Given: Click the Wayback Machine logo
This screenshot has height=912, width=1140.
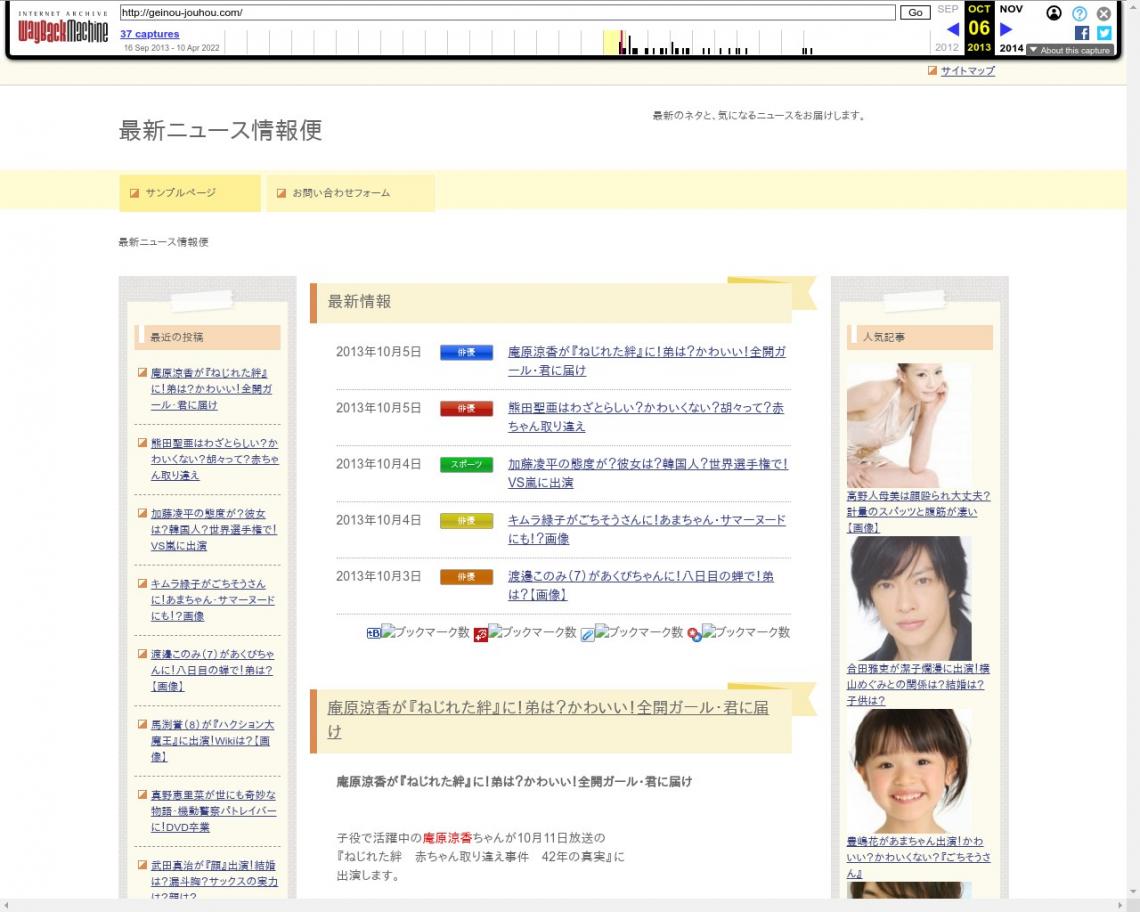Looking at the screenshot, I should [x=63, y=30].
